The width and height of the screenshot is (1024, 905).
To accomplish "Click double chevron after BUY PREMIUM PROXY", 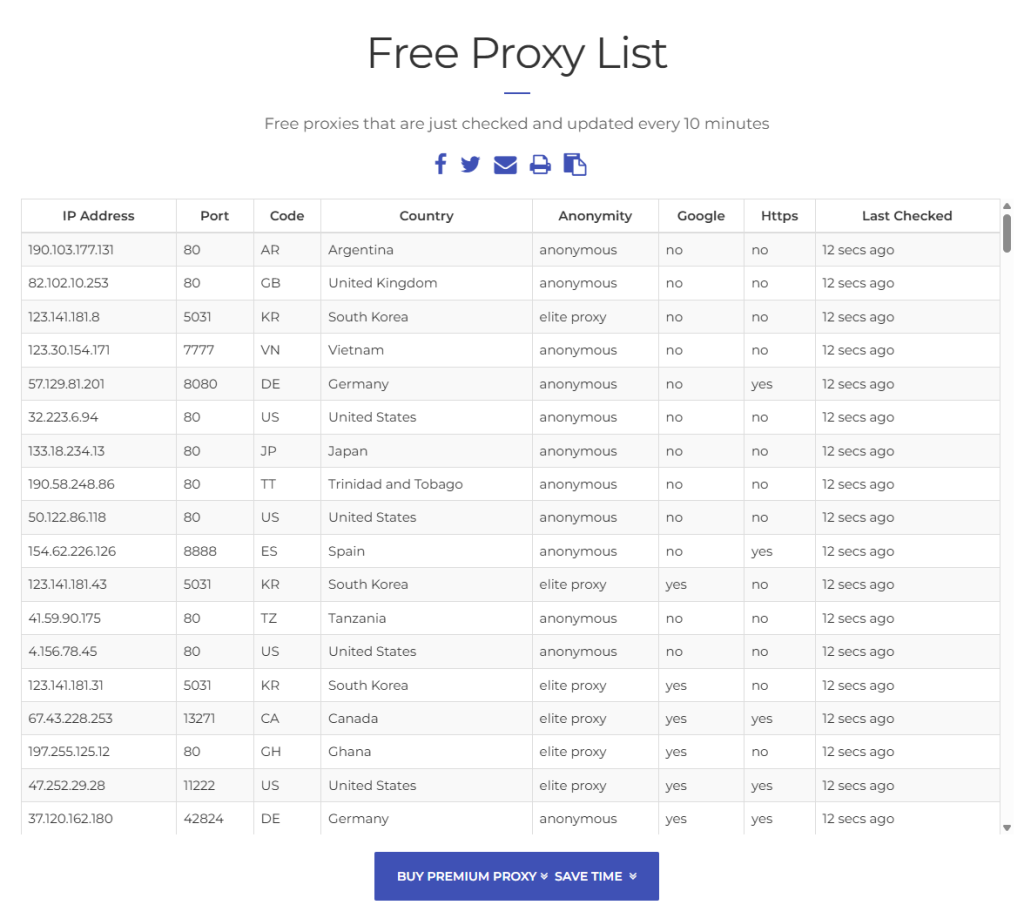I will coord(544,876).
